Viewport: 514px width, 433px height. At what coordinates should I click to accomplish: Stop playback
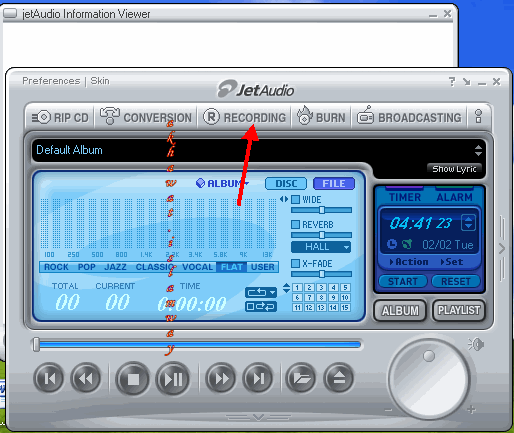click(133, 379)
